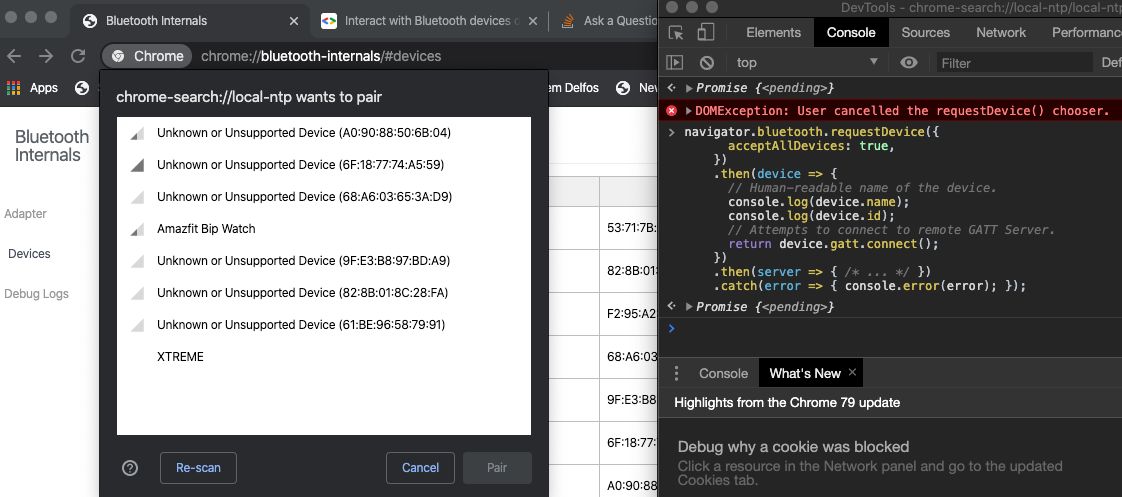Toggle the DevTools device toolbar icon
Viewport: 1122px width, 497px height.
pos(706,32)
